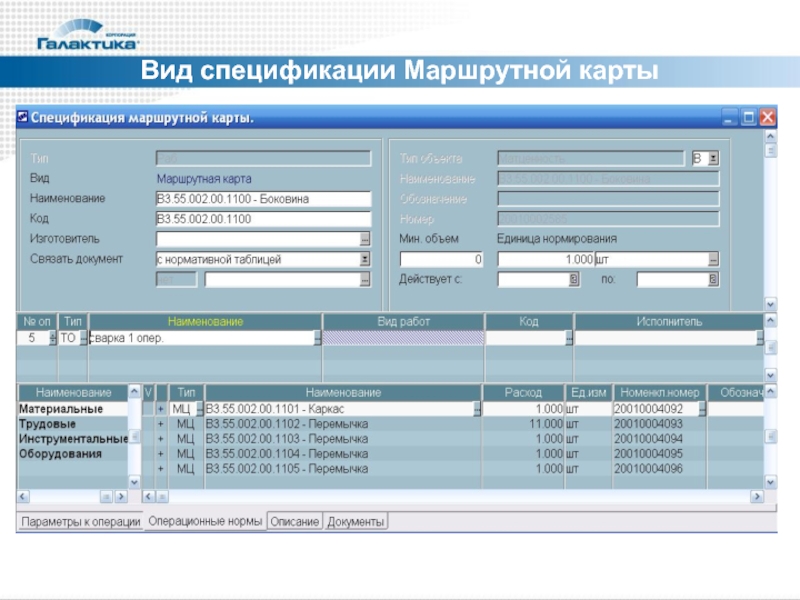Open the Единица нормирования lookup button
Viewport: 800px width, 600px height.
click(x=713, y=259)
